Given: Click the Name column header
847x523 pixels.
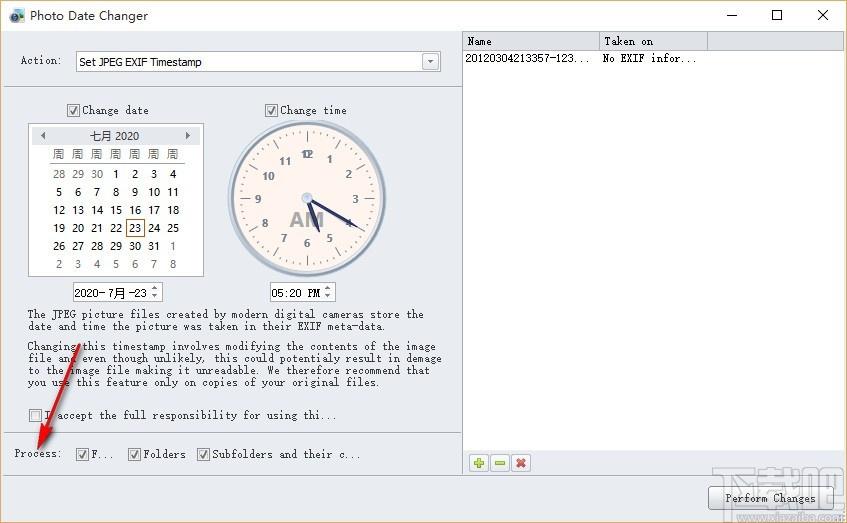Looking at the screenshot, I should pyautogui.click(x=531, y=41).
